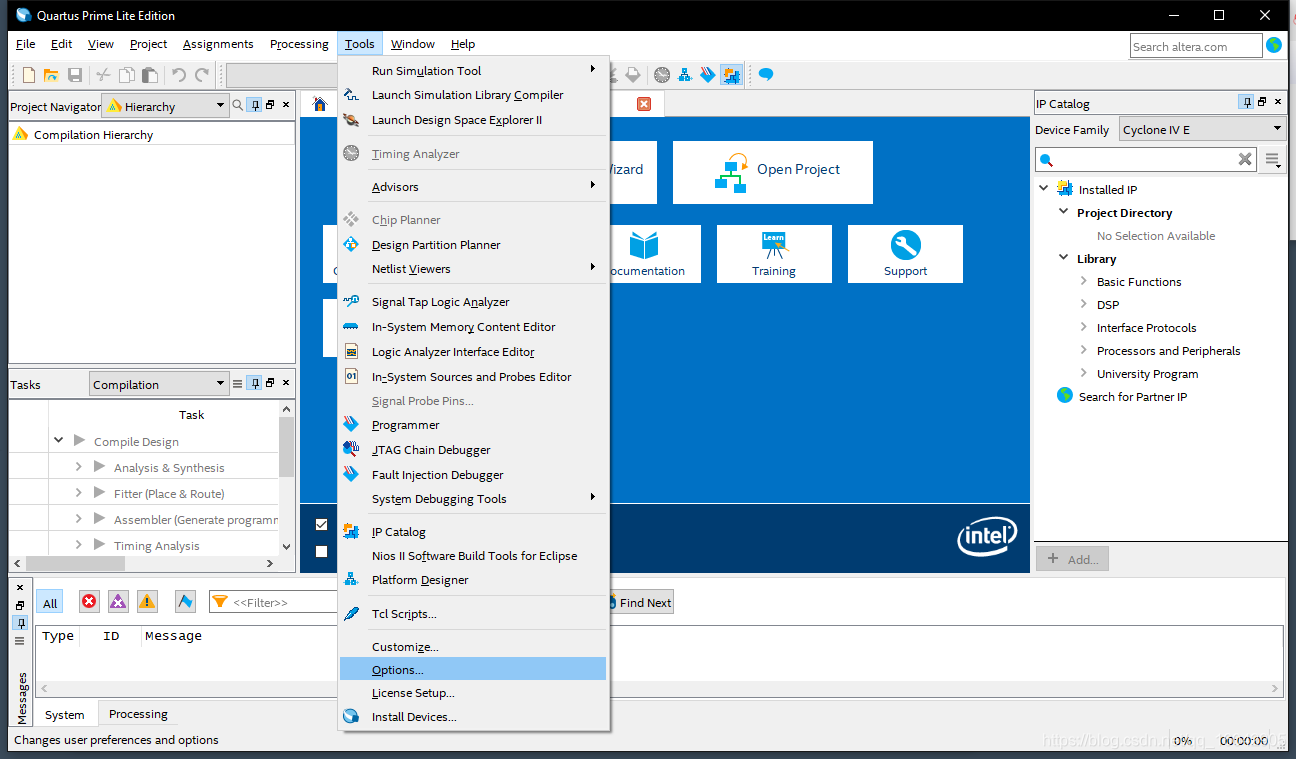The width and height of the screenshot is (1296, 759).
Task: Click the globe icon beside altera search
Action: click(x=1274, y=45)
